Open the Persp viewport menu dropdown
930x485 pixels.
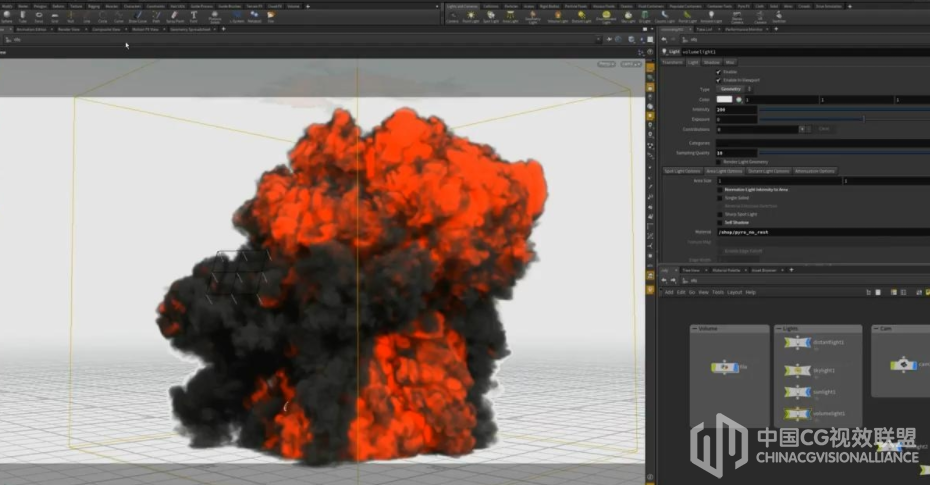tap(606, 63)
